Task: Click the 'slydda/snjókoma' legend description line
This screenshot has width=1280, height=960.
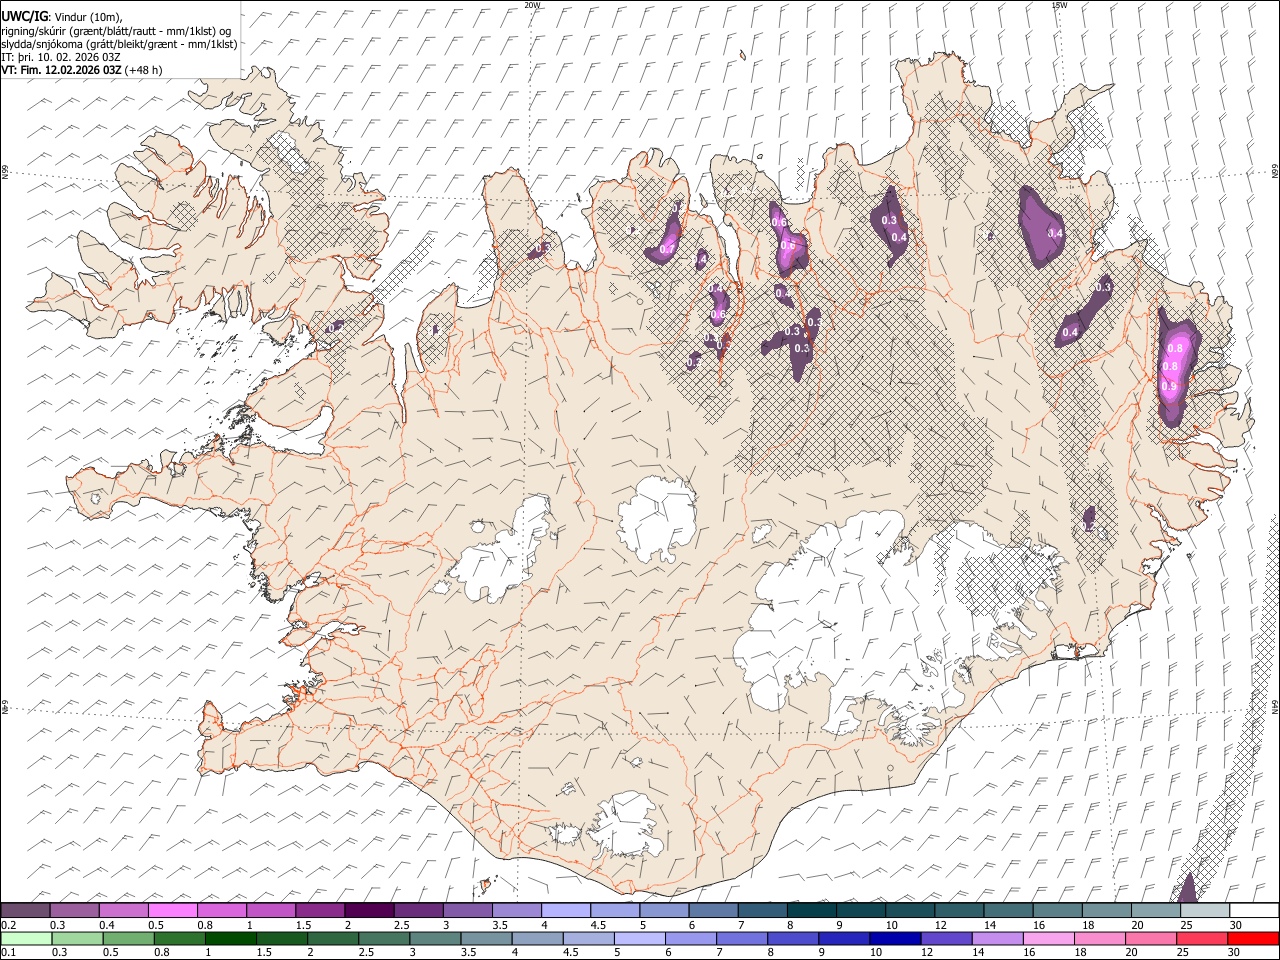Action: tap(119, 44)
